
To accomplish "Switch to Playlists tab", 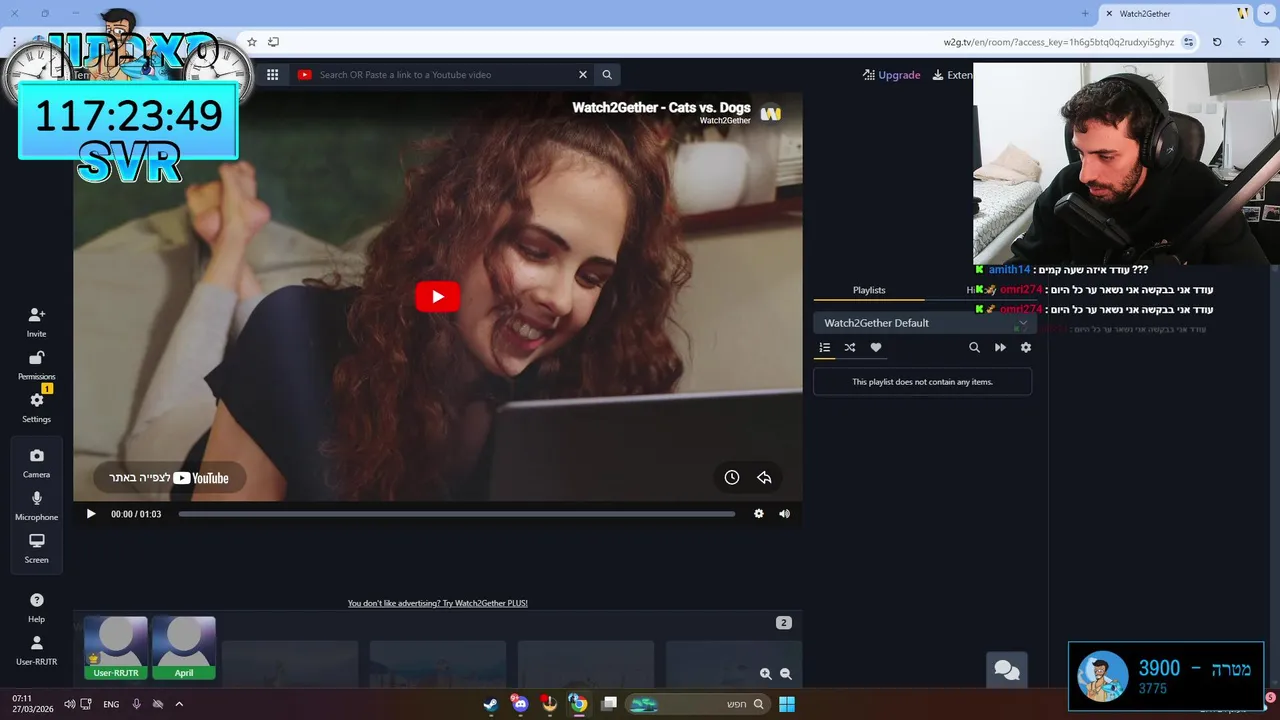I will [869, 290].
